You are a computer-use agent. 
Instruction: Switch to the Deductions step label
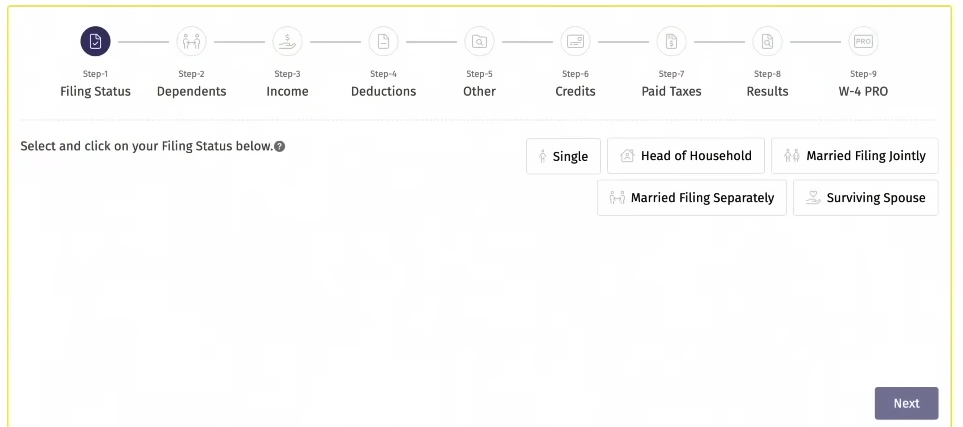click(383, 92)
